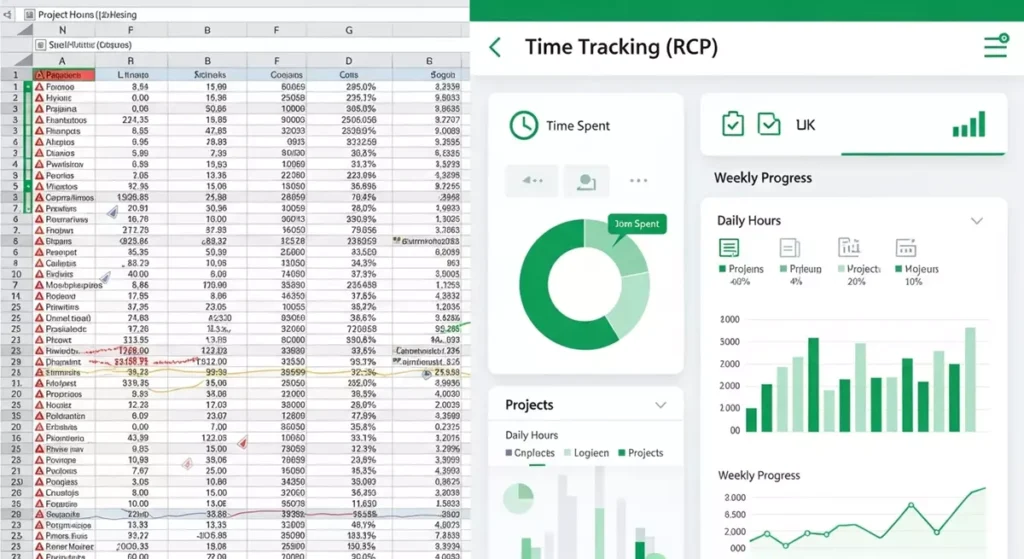Screen dimensions: 1024x559
Task: Click the Jom Spent tooltip on the donut
Action: click(637, 224)
